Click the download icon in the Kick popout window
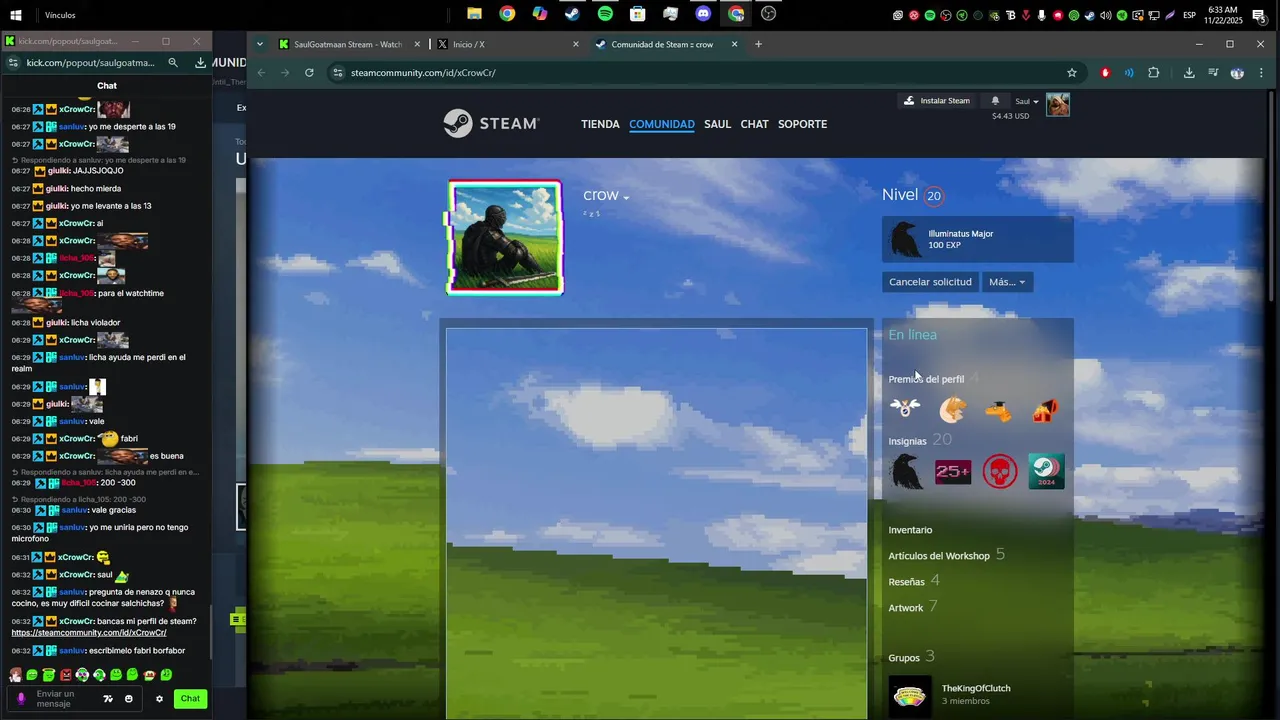 tap(200, 62)
